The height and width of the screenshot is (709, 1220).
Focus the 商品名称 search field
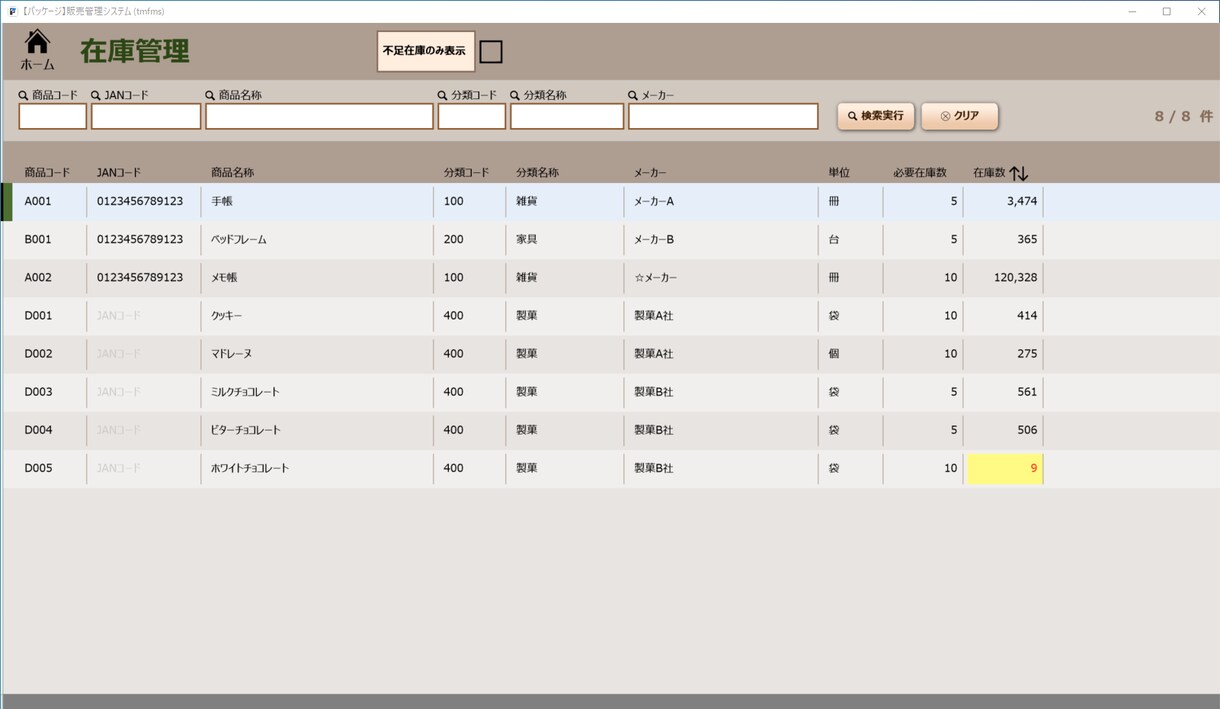point(319,116)
